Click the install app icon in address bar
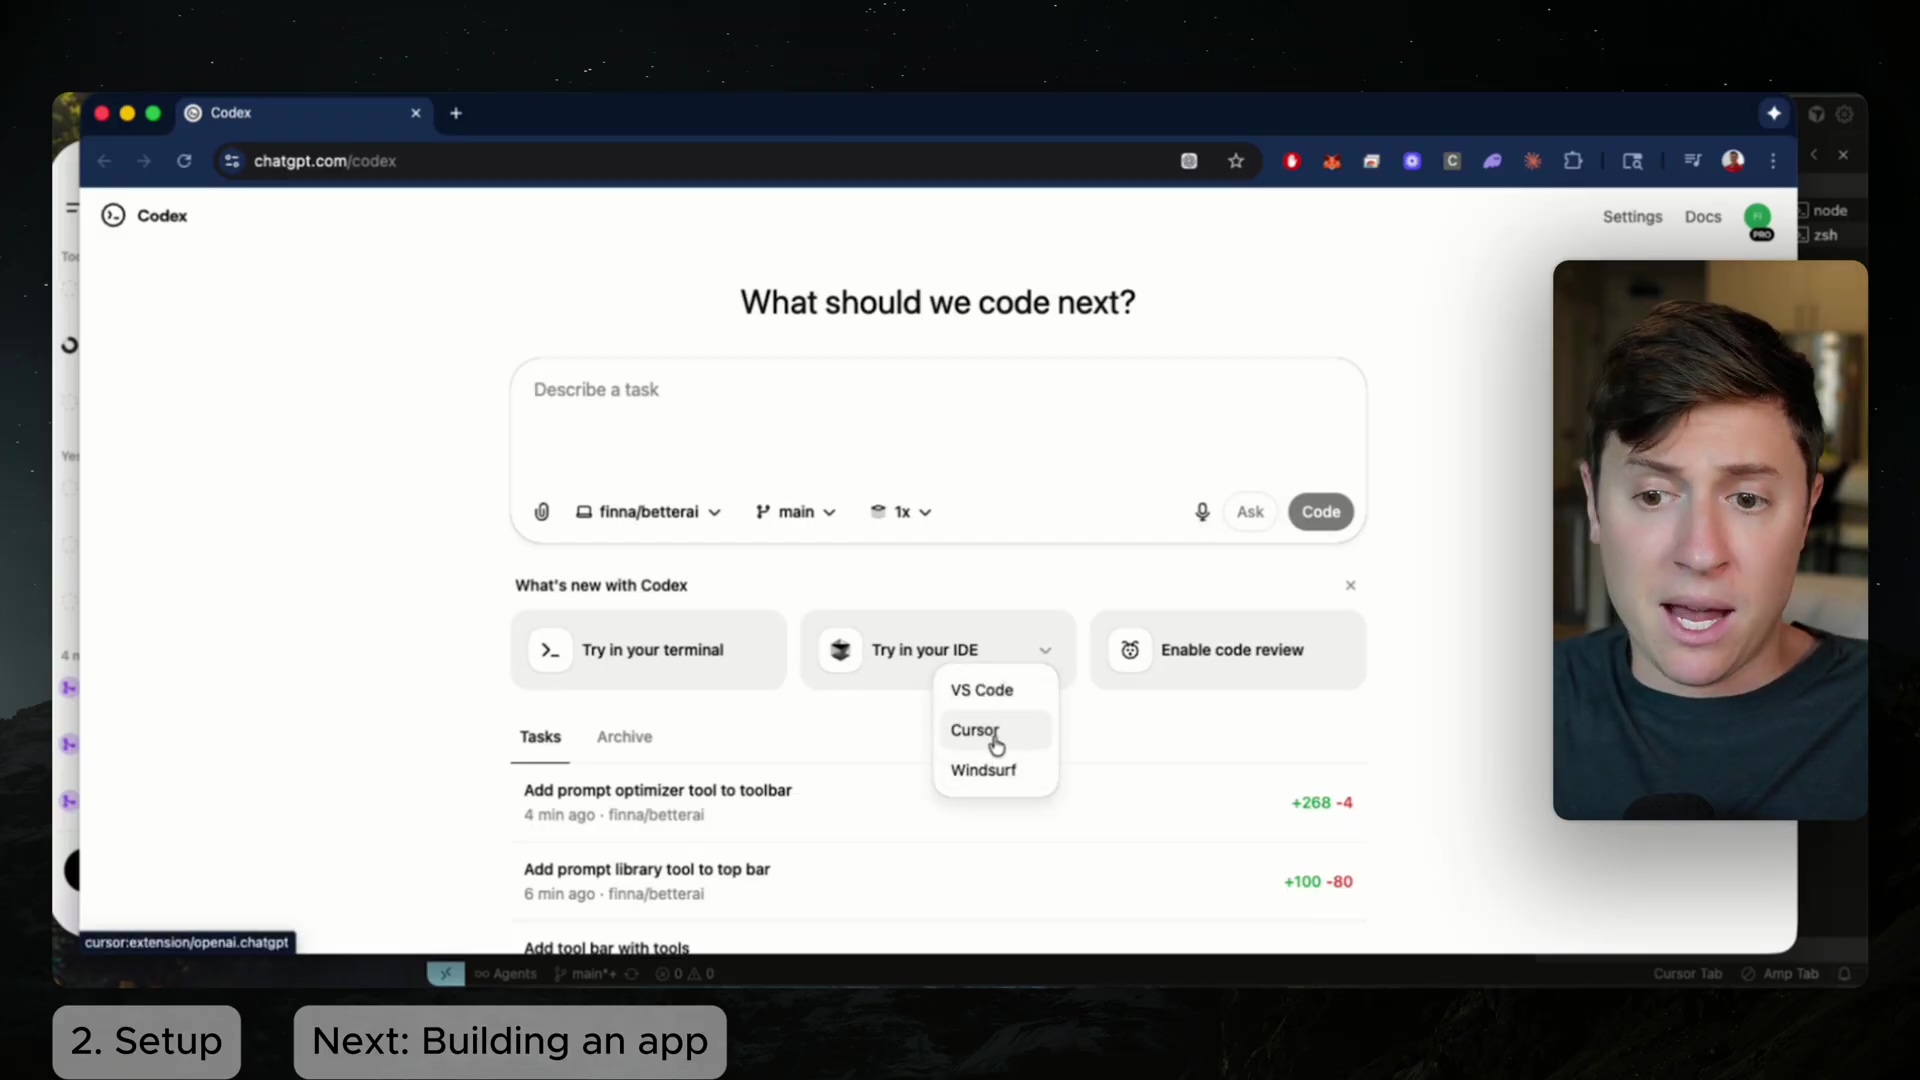Viewport: 1920px width, 1080px height. [1189, 161]
